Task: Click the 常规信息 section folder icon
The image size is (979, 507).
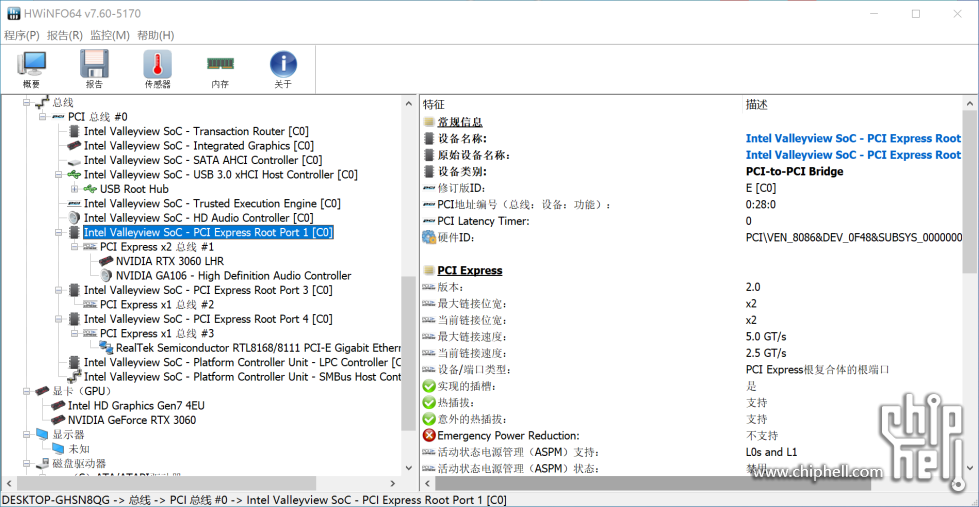Action: pyautogui.click(x=429, y=122)
